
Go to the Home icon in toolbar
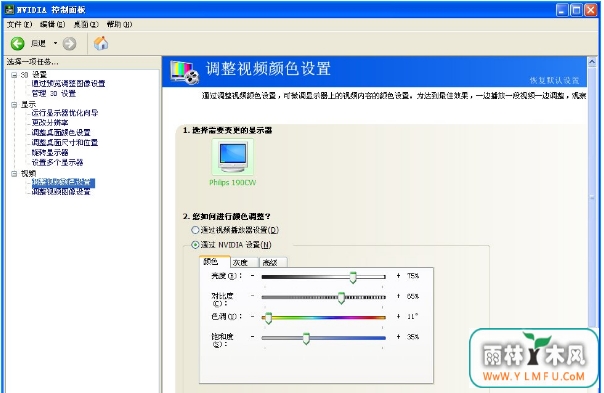tap(101, 43)
